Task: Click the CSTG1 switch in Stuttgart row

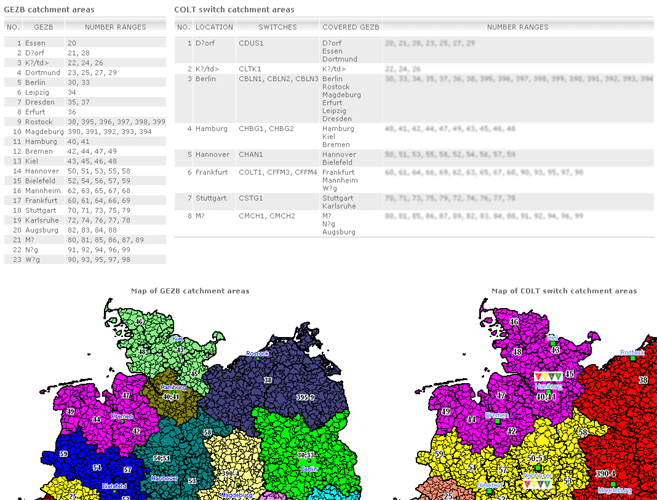Action: 251,198
